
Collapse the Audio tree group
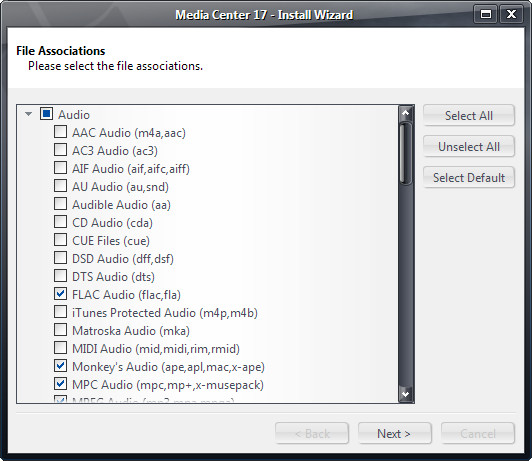[28, 114]
